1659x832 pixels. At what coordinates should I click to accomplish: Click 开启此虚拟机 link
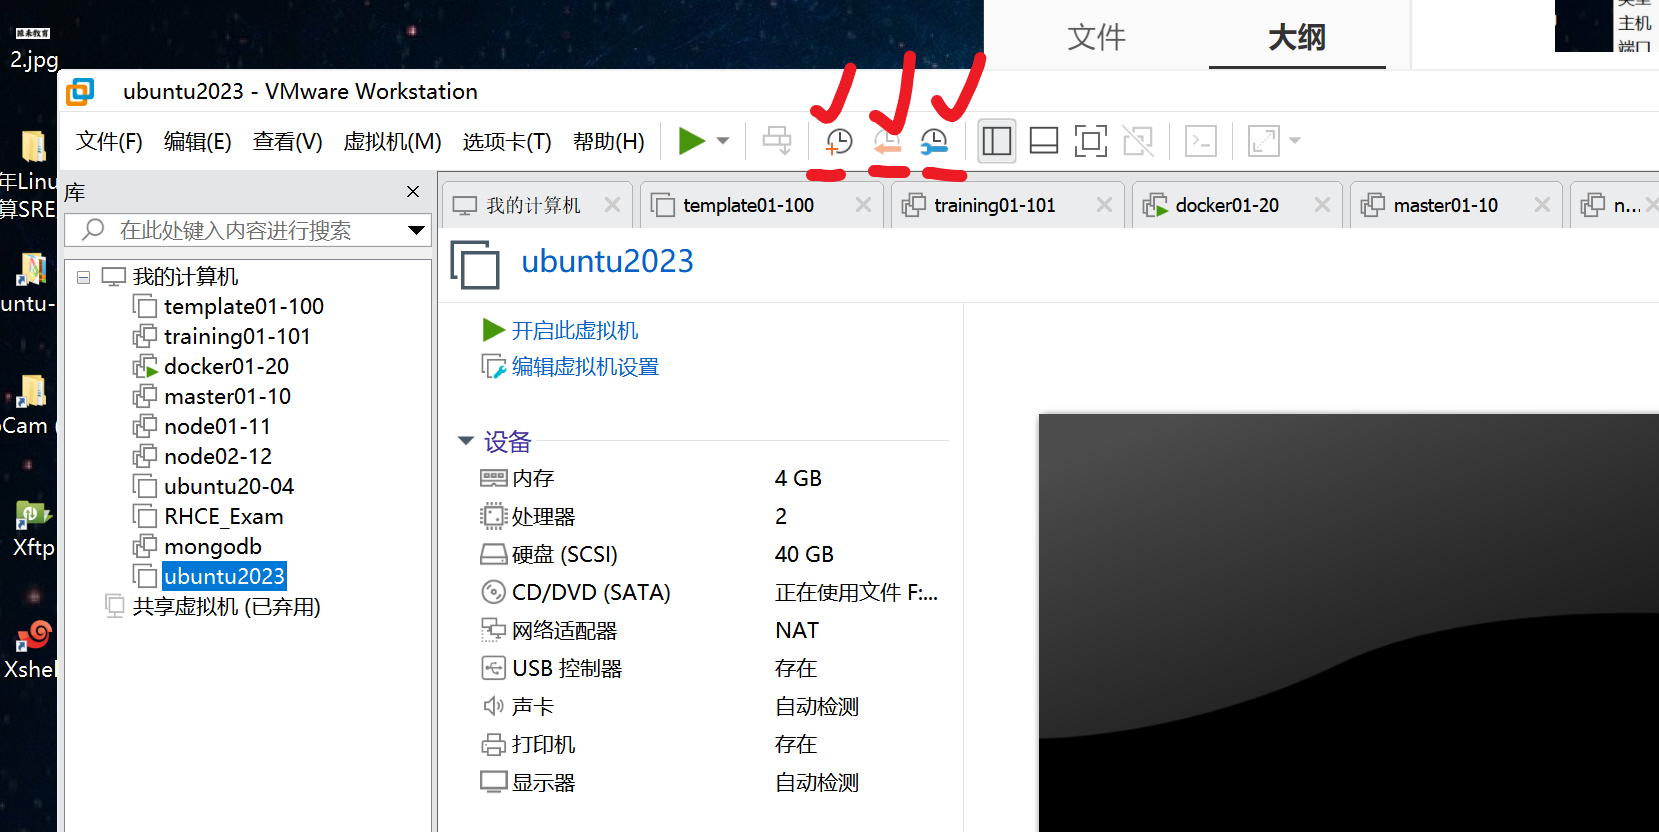575,331
